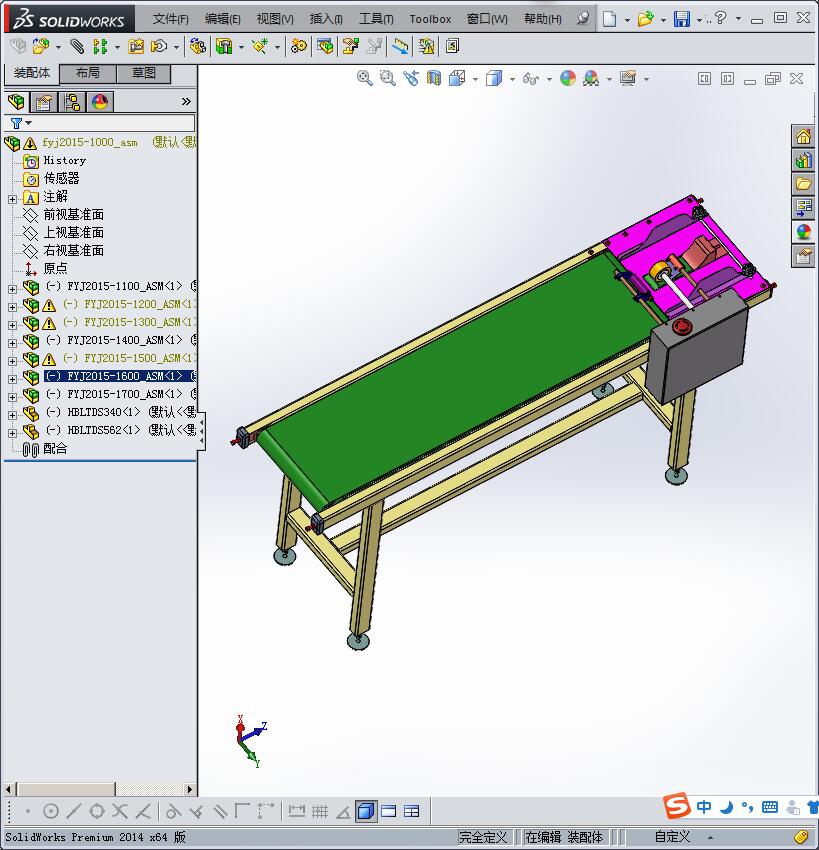The width and height of the screenshot is (819, 850).
Task: Click the Bill of Materials icon
Action: pos(325,47)
